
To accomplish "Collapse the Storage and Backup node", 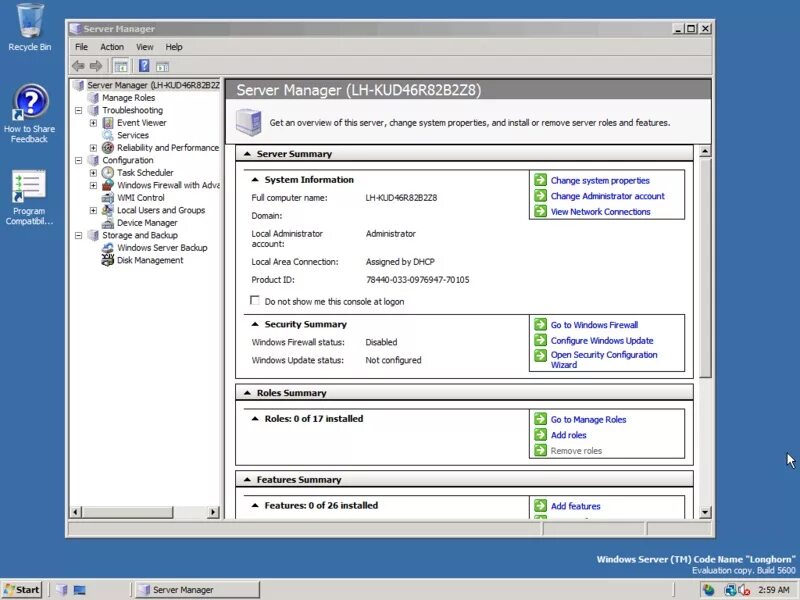I will click(77, 235).
